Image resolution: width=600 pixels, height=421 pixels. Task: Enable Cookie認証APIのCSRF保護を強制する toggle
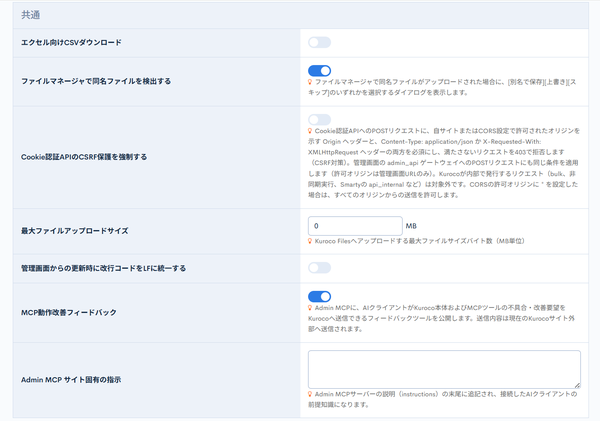320,119
